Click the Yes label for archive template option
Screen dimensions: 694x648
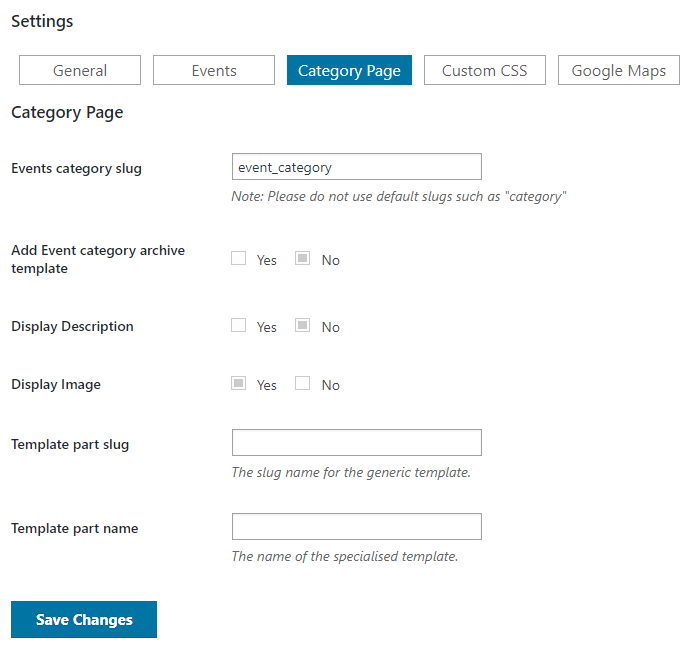tap(266, 260)
